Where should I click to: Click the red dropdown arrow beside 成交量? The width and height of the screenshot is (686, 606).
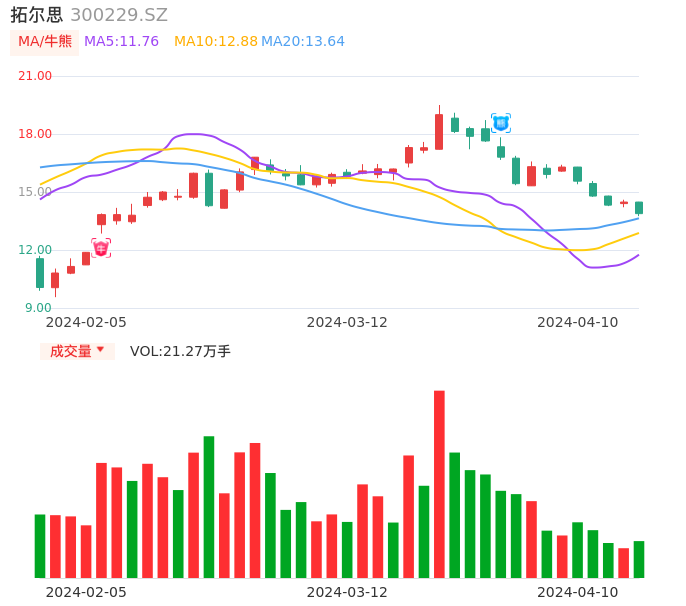(x=100, y=350)
